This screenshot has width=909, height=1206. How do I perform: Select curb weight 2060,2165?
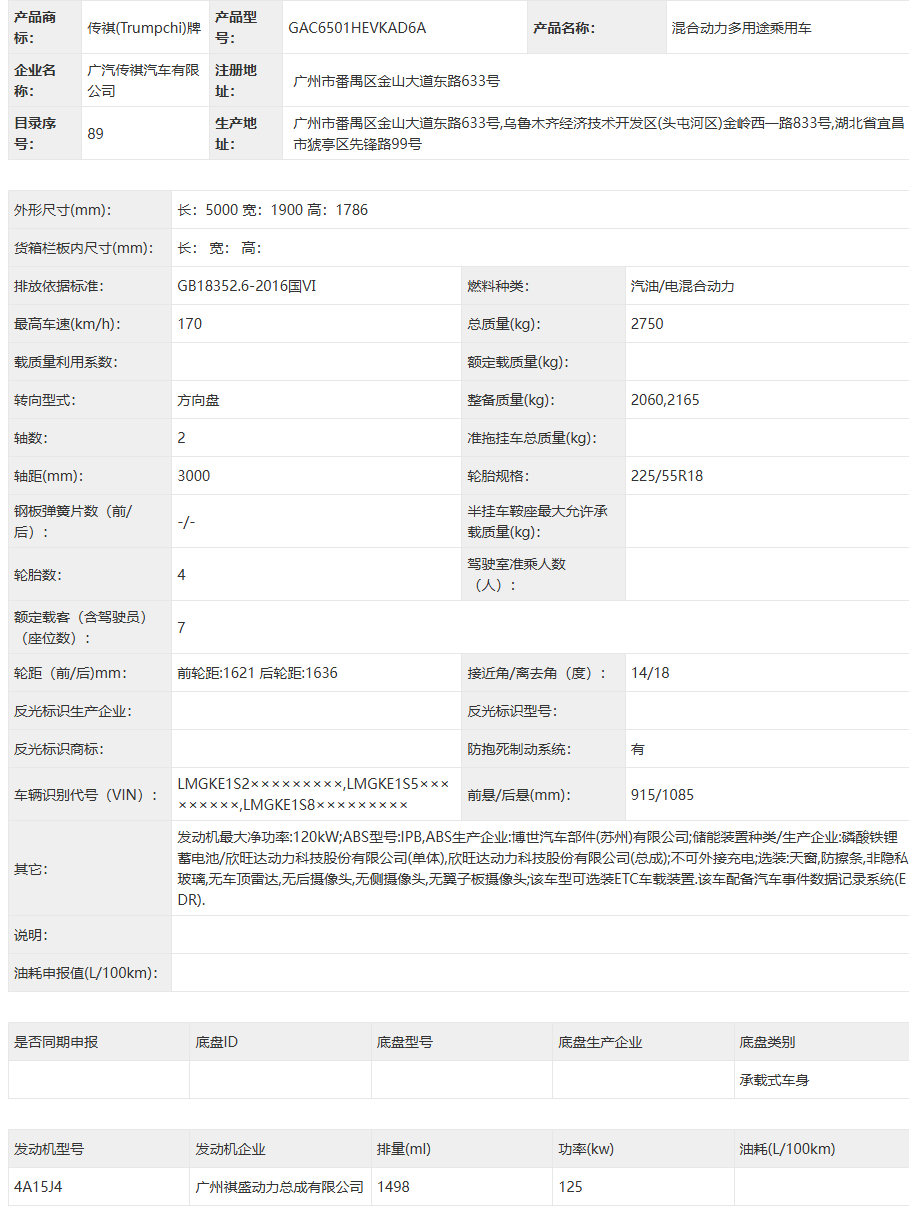pos(665,400)
